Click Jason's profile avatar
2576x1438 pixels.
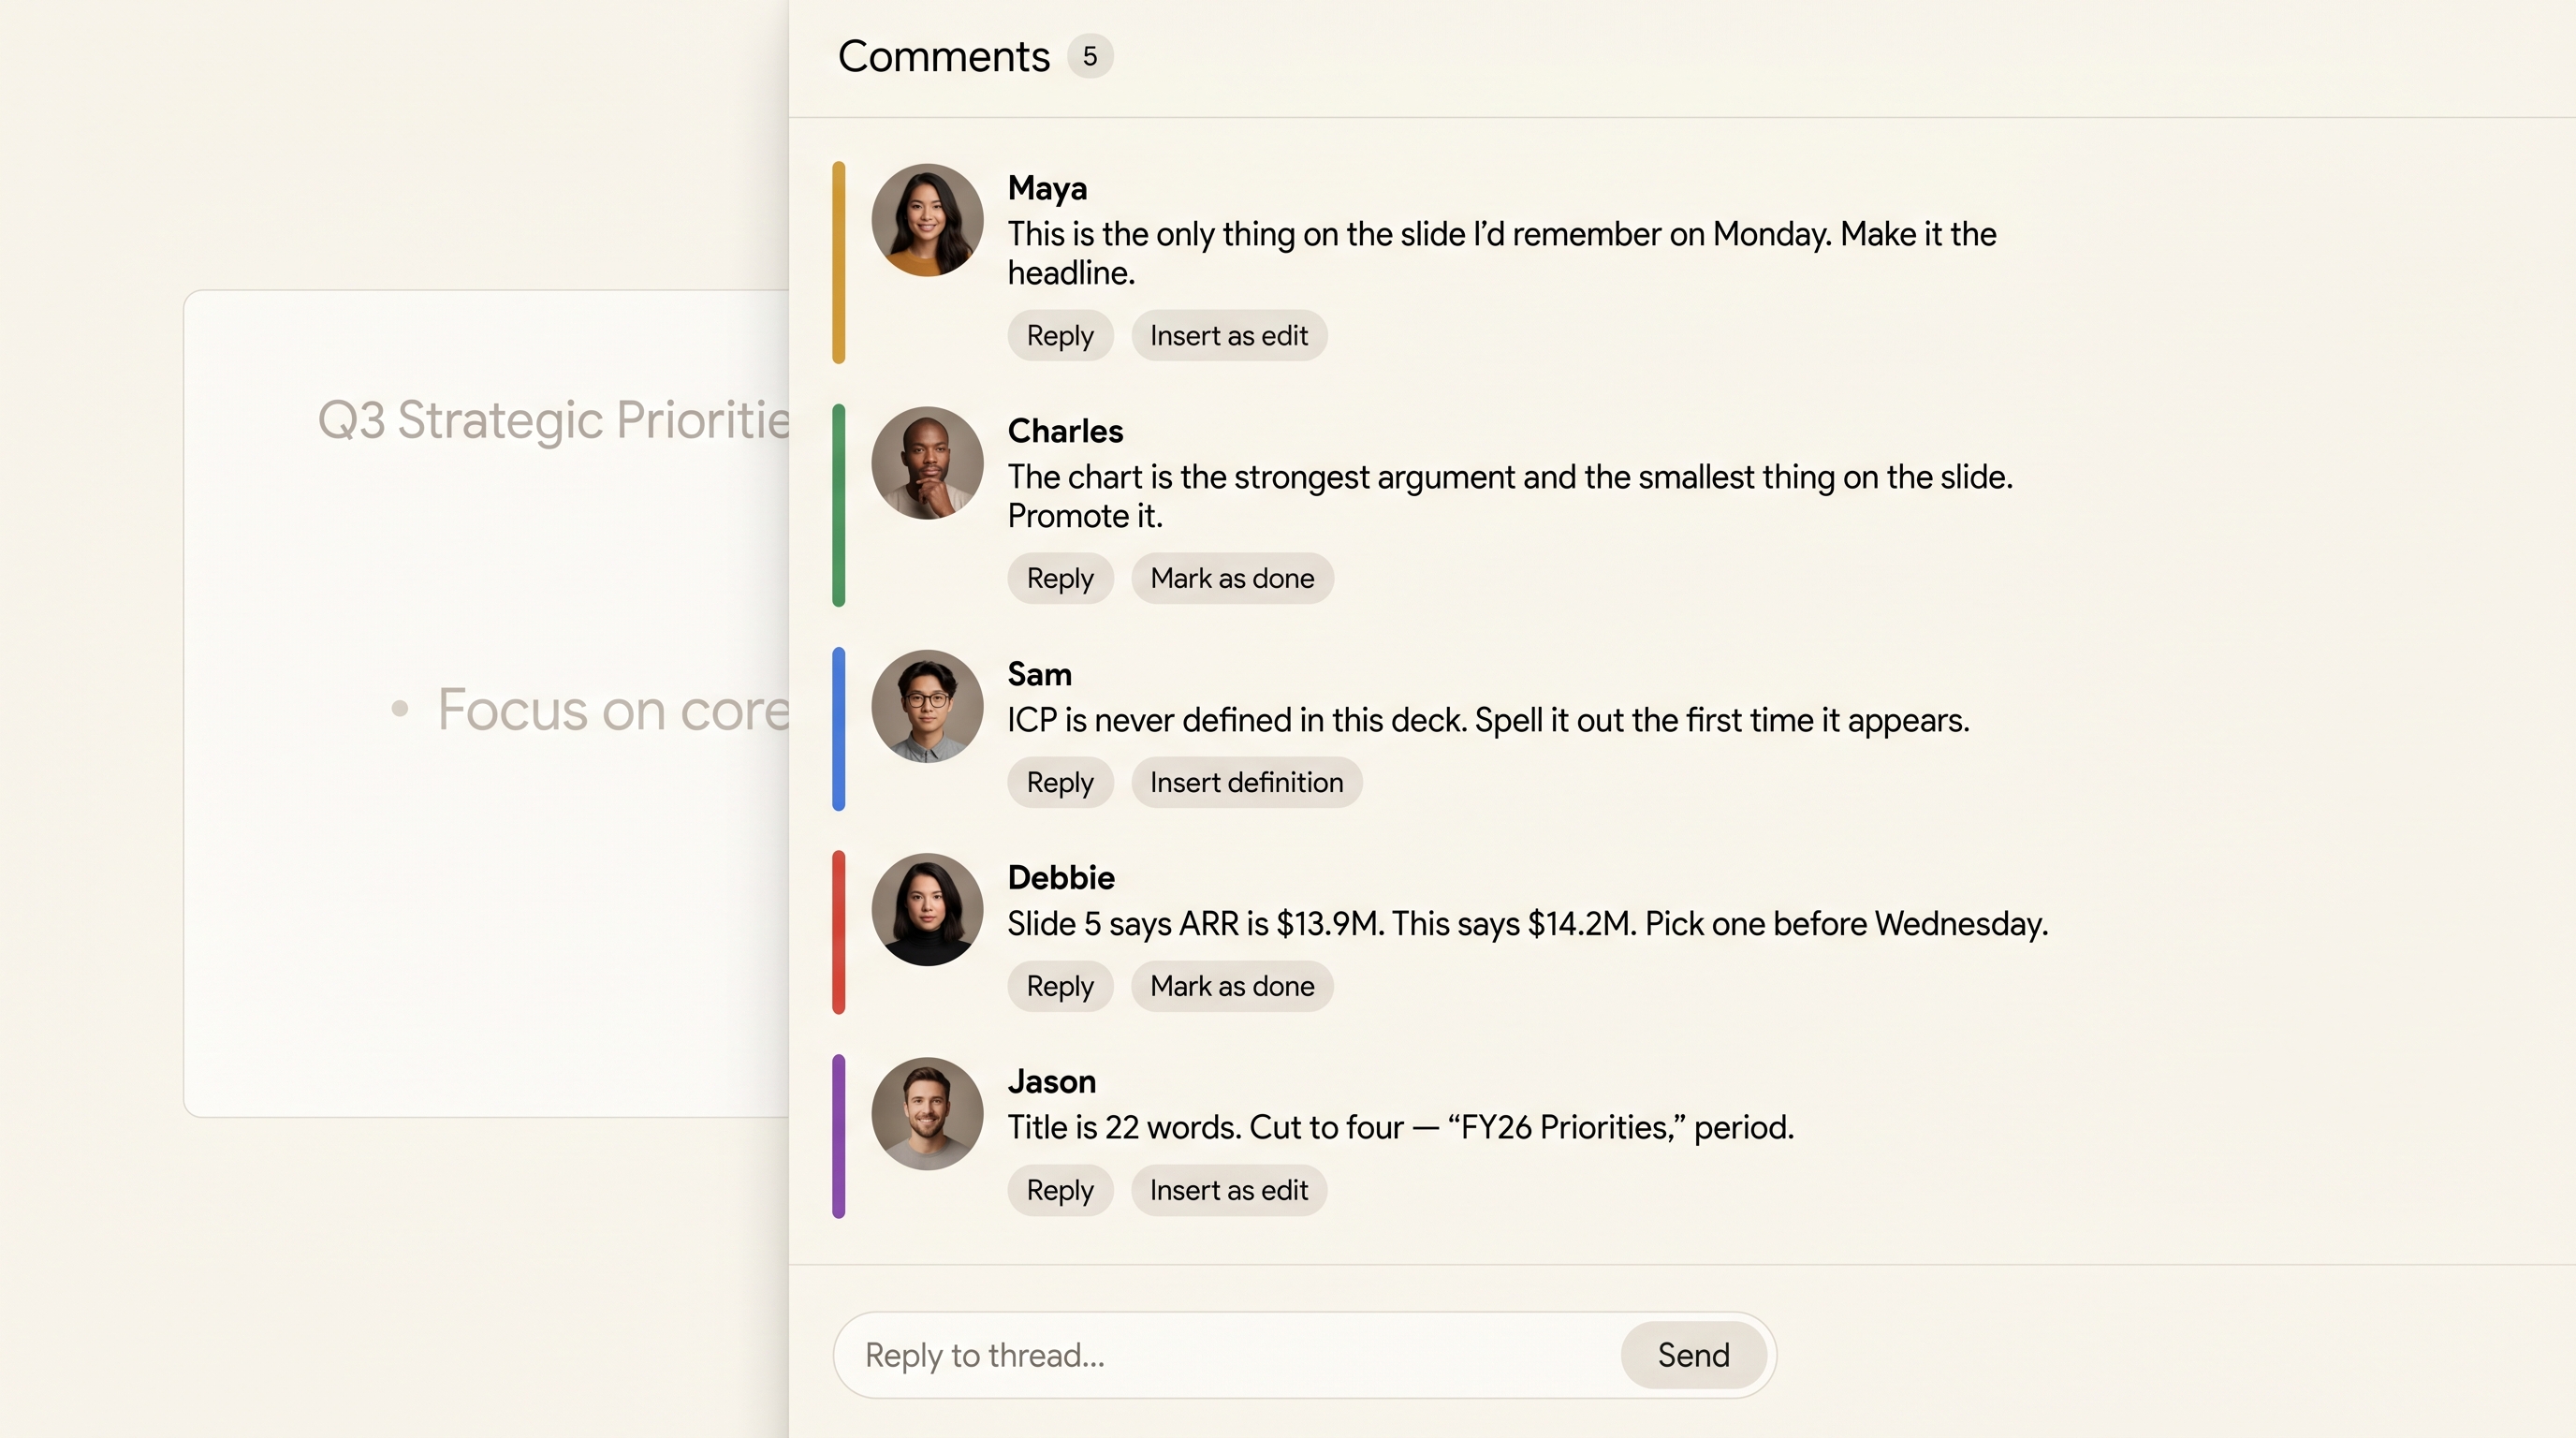[927, 1113]
